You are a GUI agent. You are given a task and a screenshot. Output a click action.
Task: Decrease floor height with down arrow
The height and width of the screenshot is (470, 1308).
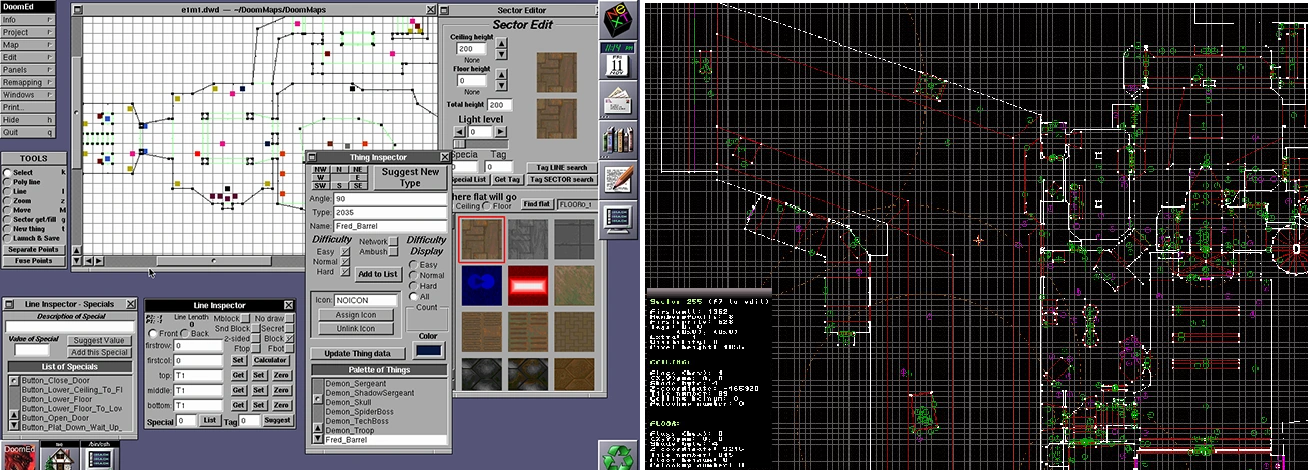click(502, 86)
